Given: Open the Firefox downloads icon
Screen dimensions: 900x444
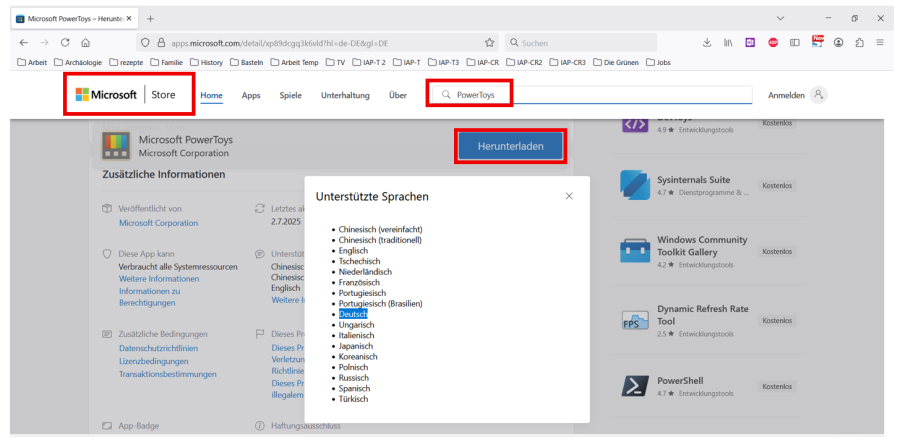Looking at the screenshot, I should pyautogui.click(x=707, y=42).
